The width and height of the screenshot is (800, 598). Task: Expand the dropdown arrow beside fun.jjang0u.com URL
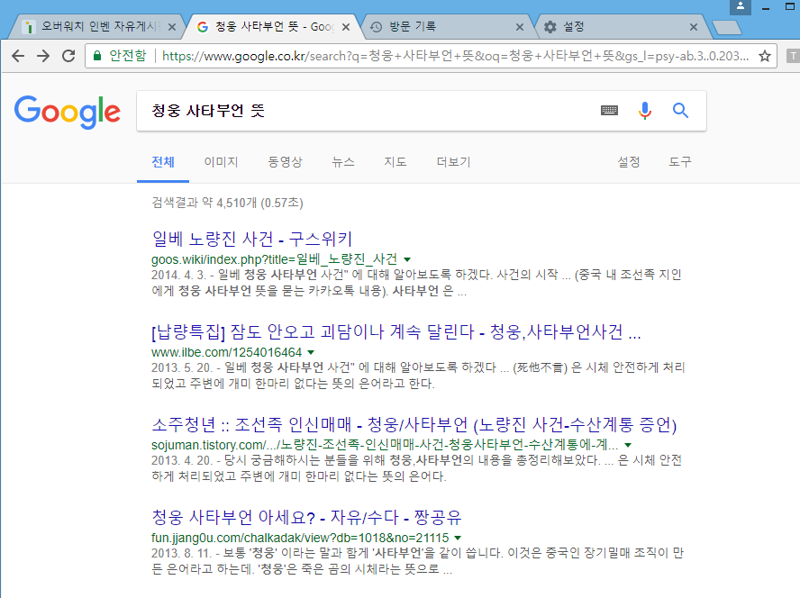pos(458,538)
